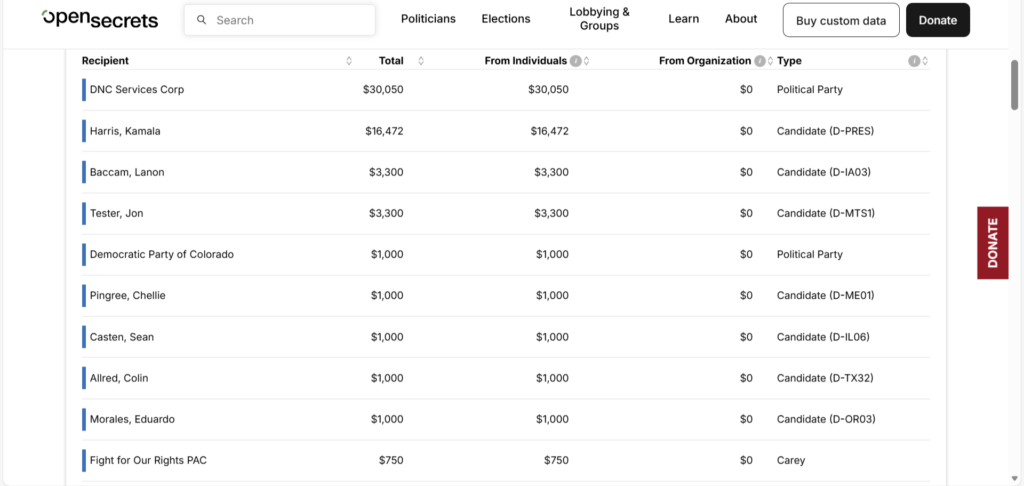Focus the Search input field
Image resolution: width=1024 pixels, height=486 pixels.
[x=290, y=20]
